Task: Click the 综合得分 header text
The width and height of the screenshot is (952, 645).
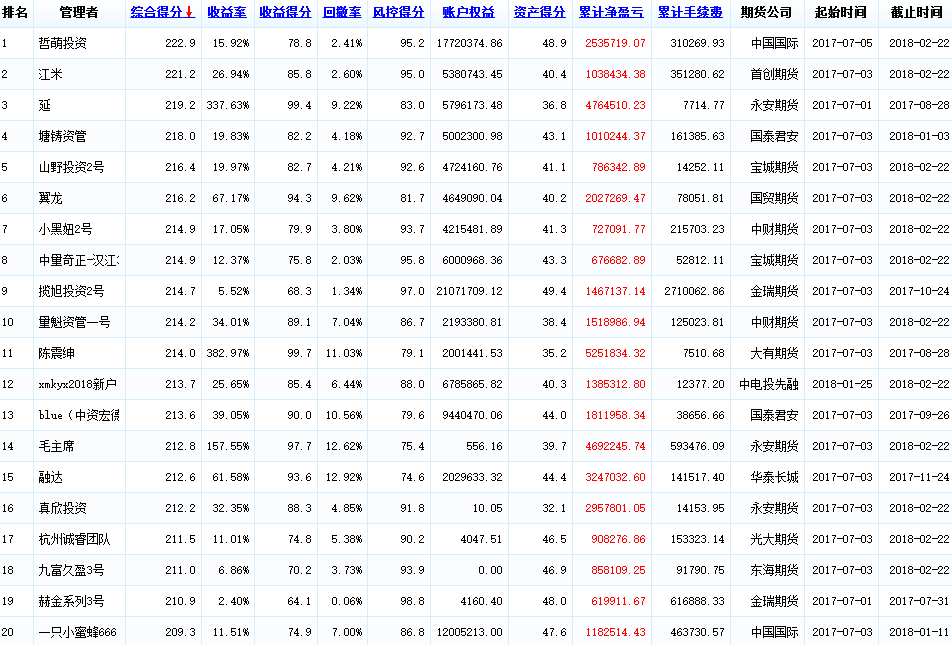Action: pyautogui.click(x=157, y=13)
